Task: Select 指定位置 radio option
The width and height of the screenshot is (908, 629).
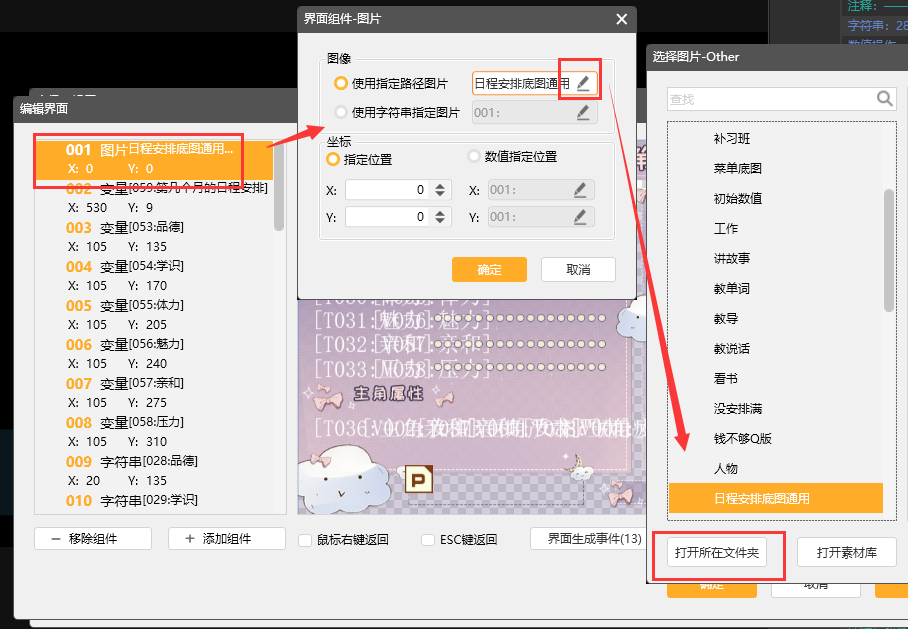Action: [x=332, y=159]
